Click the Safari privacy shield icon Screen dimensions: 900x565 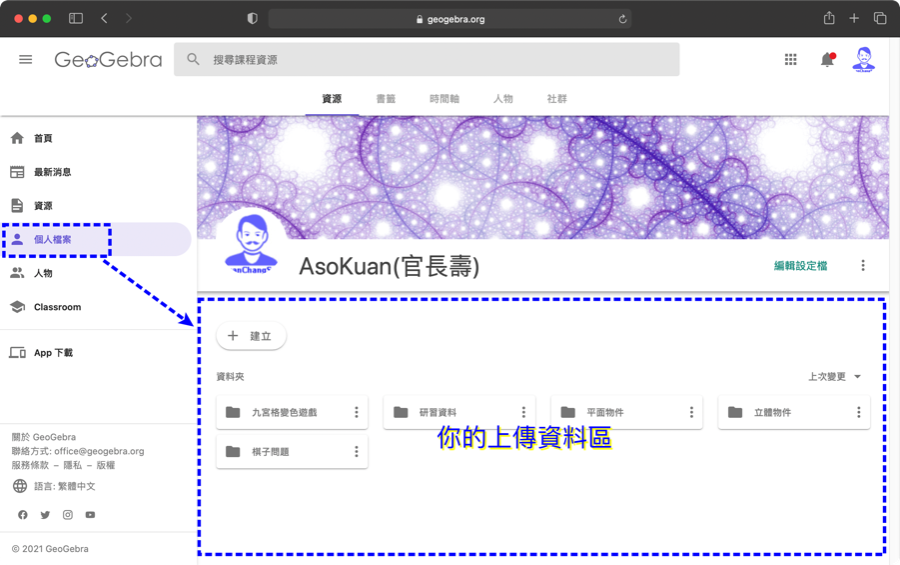(x=252, y=18)
